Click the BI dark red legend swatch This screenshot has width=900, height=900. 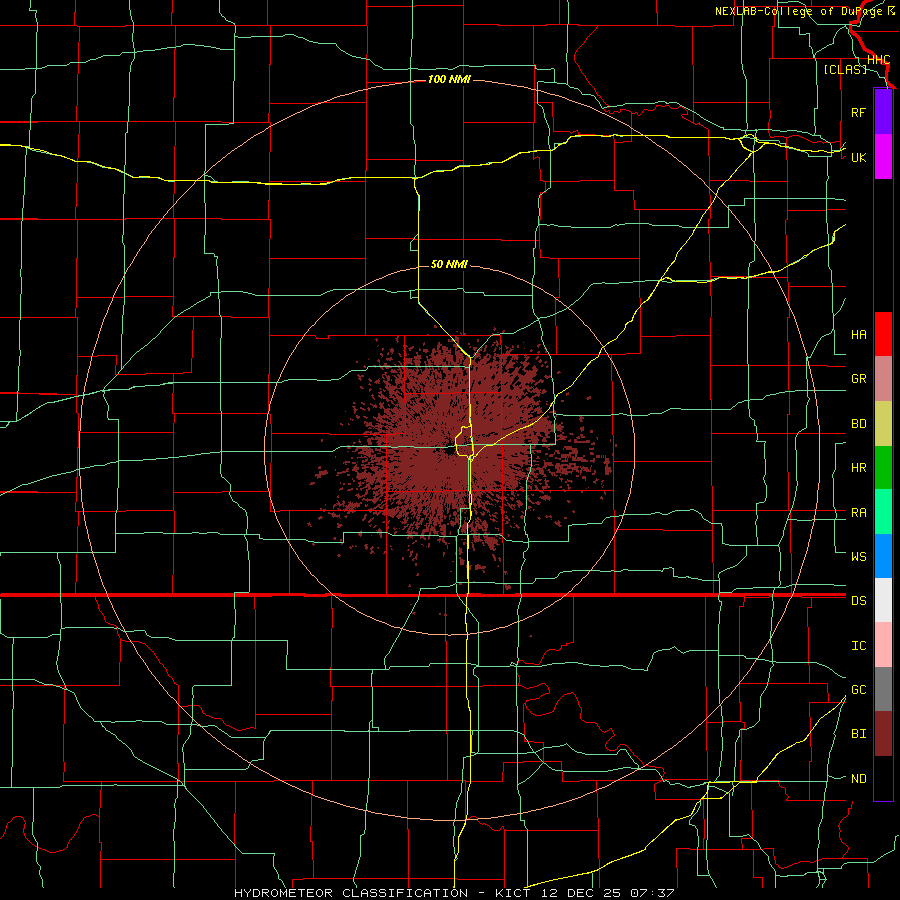[883, 734]
